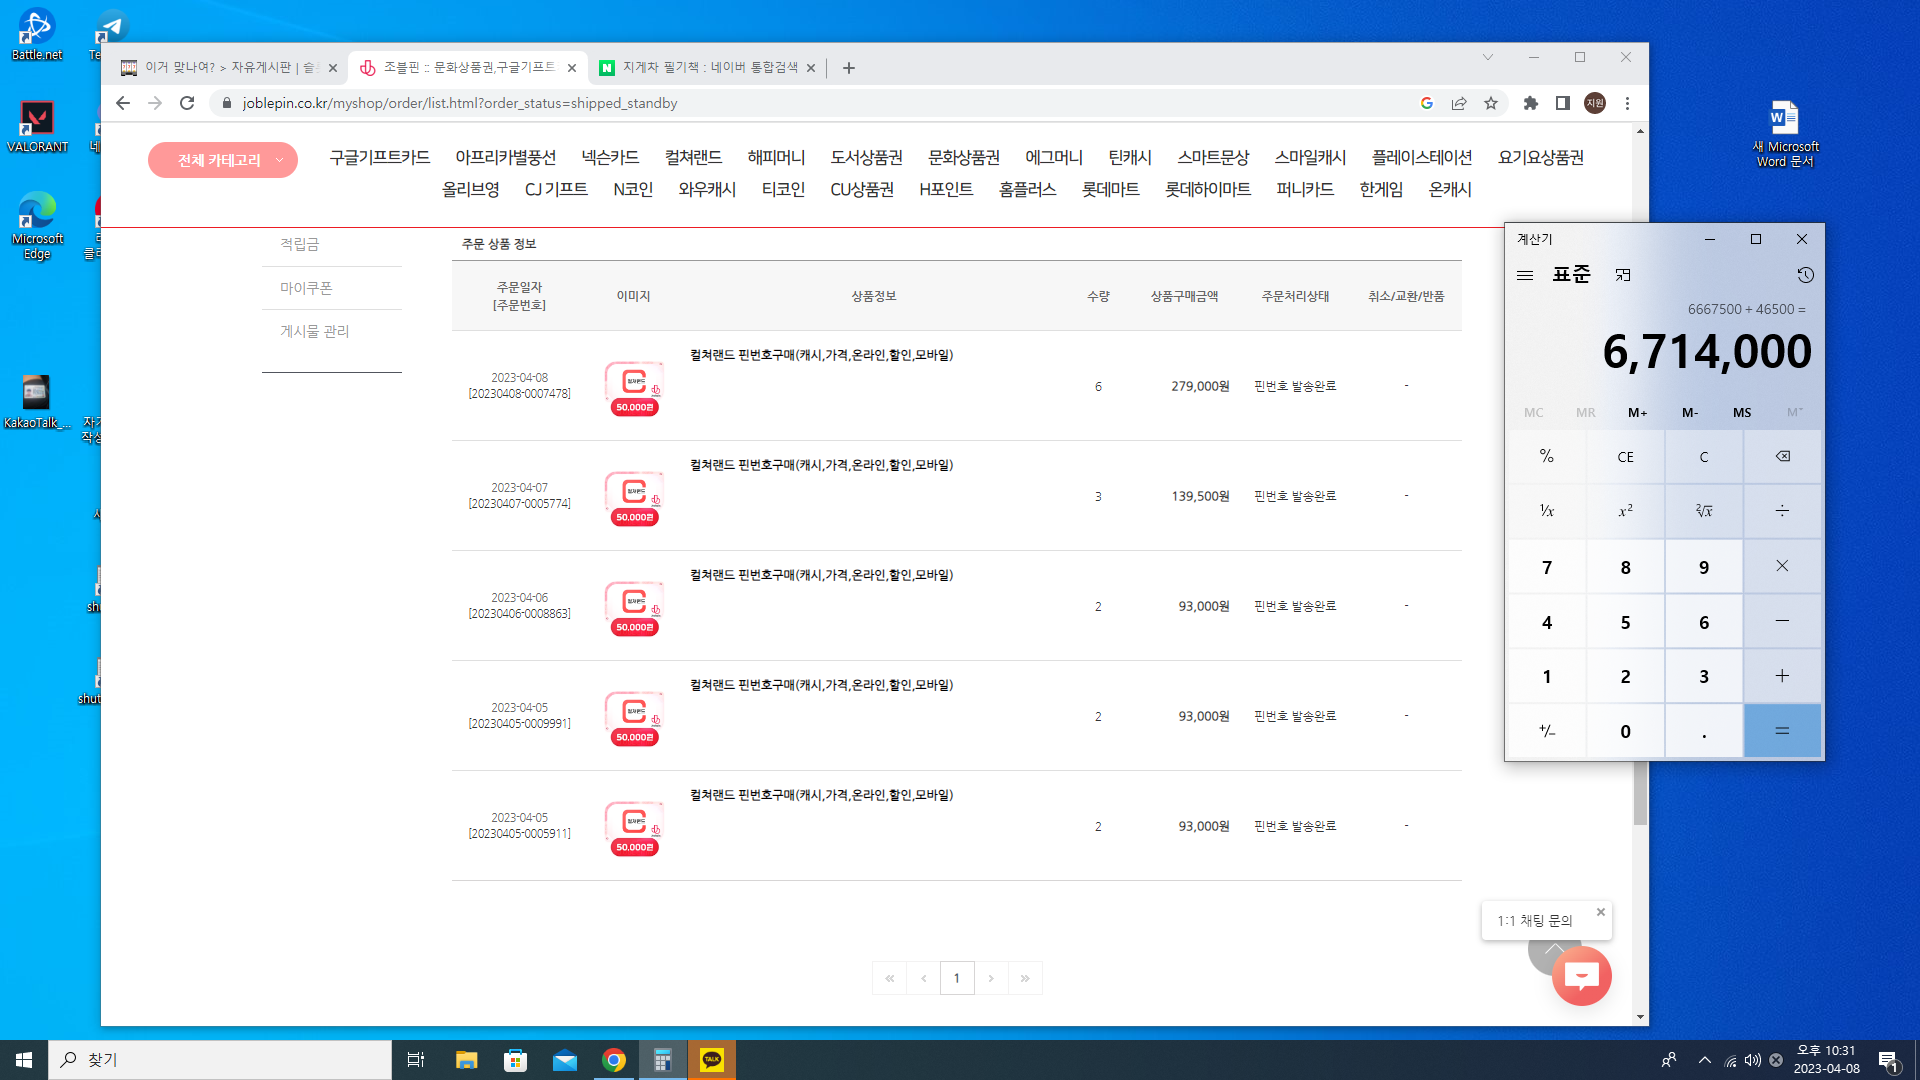
Task: Open 새 Microsoft Word 문서 desktop file
Action: [1785, 134]
